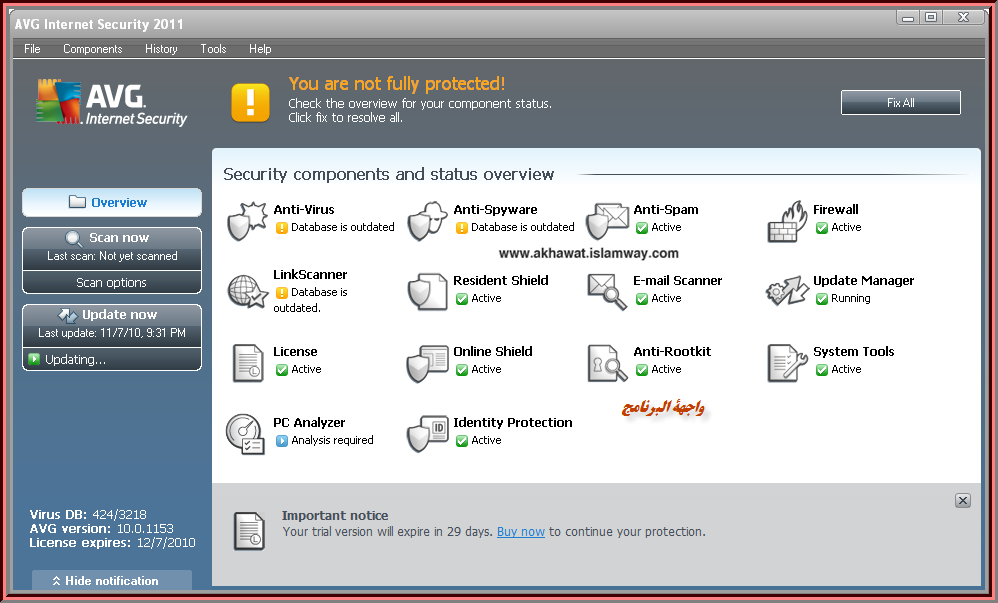This screenshot has height=603, width=998.
Task: Click the magnifier icon on Scan now
Action: click(74, 239)
